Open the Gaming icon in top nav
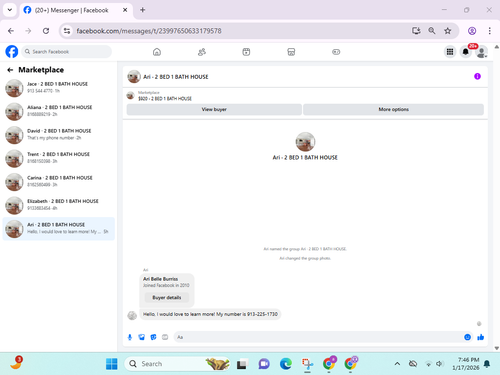 click(x=336, y=52)
